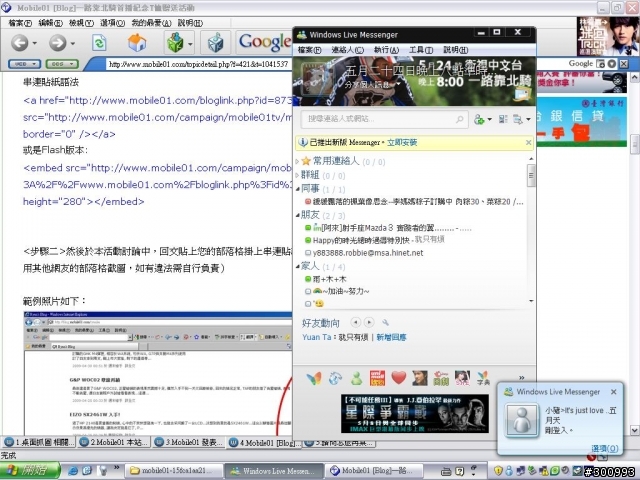Viewport: 640px width, 480px height.
Task: Click the MSN butterfly icon
Action: [313, 378]
